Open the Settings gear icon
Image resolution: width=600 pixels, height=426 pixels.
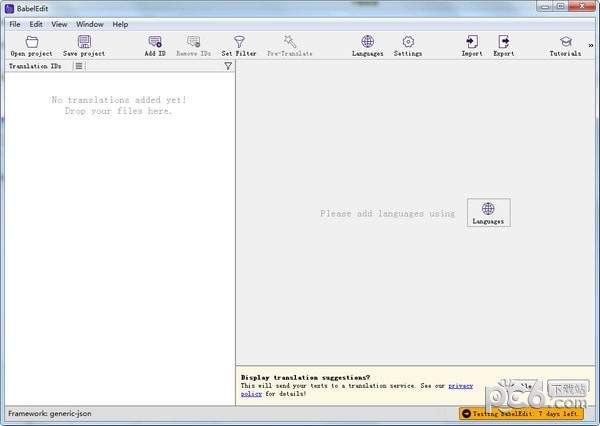[408, 42]
